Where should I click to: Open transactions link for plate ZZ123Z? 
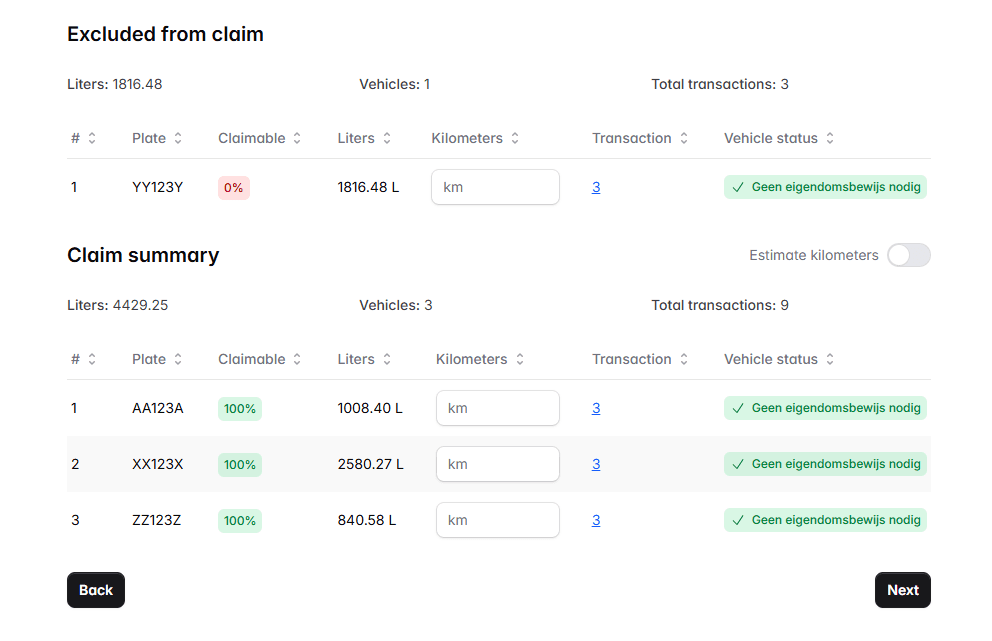pyautogui.click(x=596, y=520)
